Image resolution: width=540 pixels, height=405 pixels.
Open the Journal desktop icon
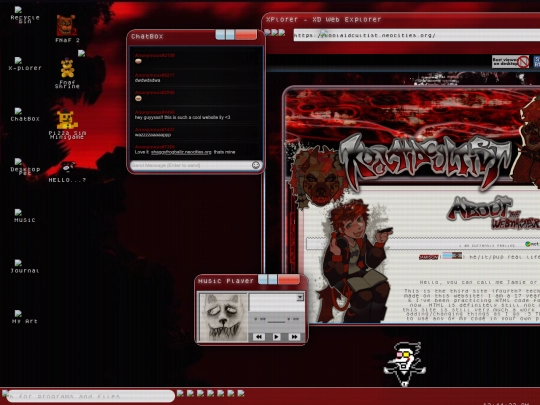pos(25,267)
